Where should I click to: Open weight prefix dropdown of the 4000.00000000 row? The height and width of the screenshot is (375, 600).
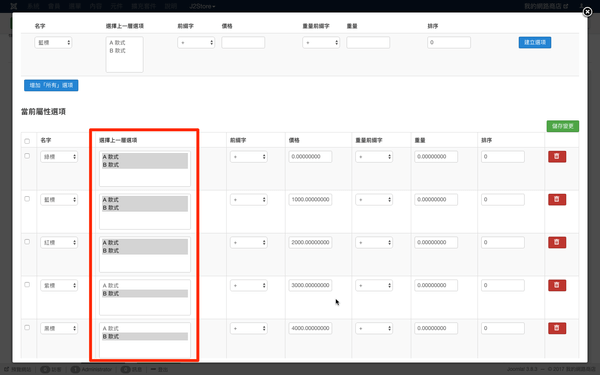tap(374, 328)
